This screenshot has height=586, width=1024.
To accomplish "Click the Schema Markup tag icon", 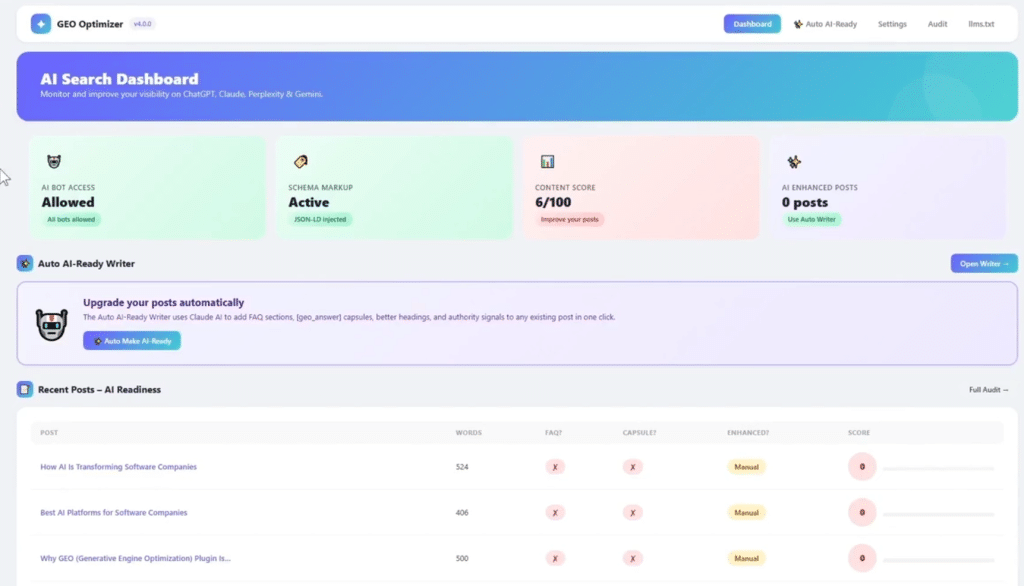I will tap(300, 162).
